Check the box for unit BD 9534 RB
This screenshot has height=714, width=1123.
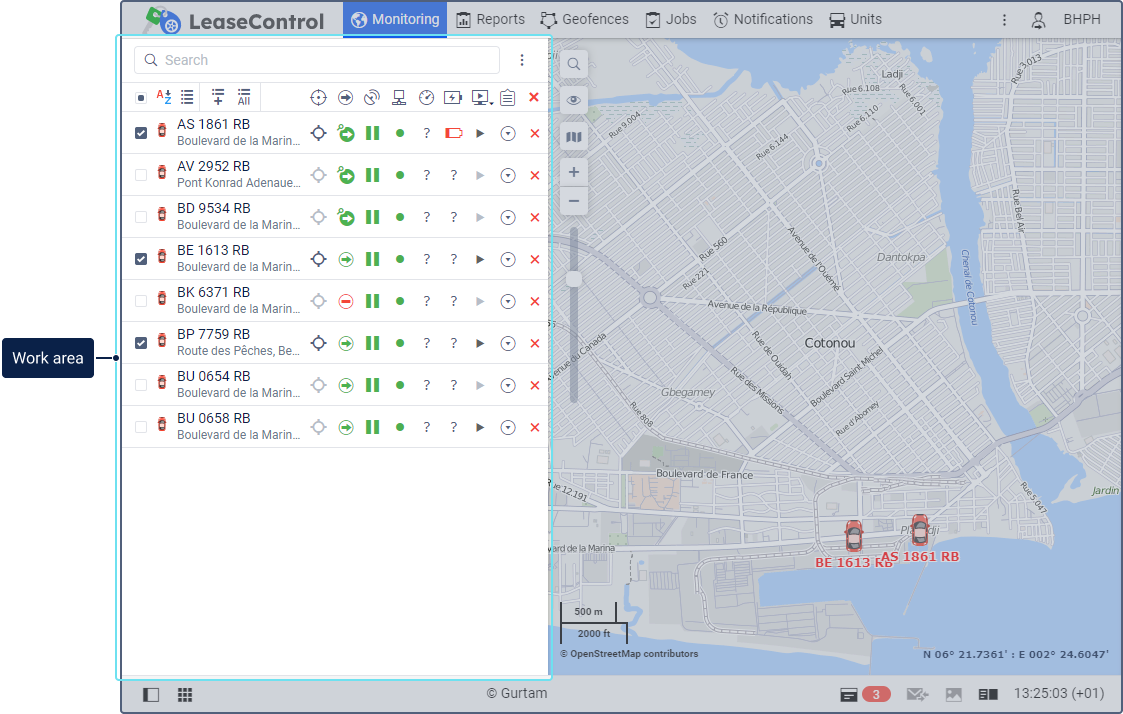[141, 217]
